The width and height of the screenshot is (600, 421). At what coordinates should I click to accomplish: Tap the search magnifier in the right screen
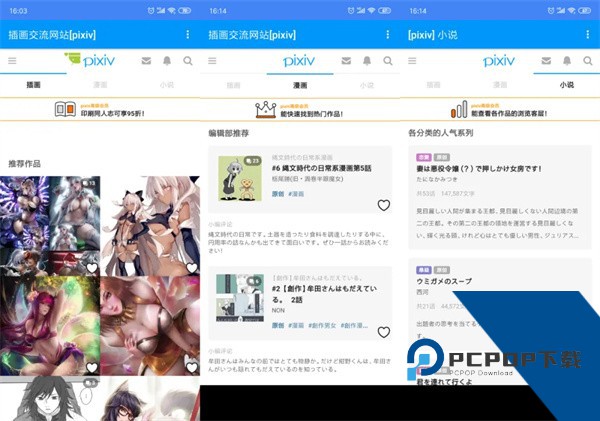click(588, 61)
